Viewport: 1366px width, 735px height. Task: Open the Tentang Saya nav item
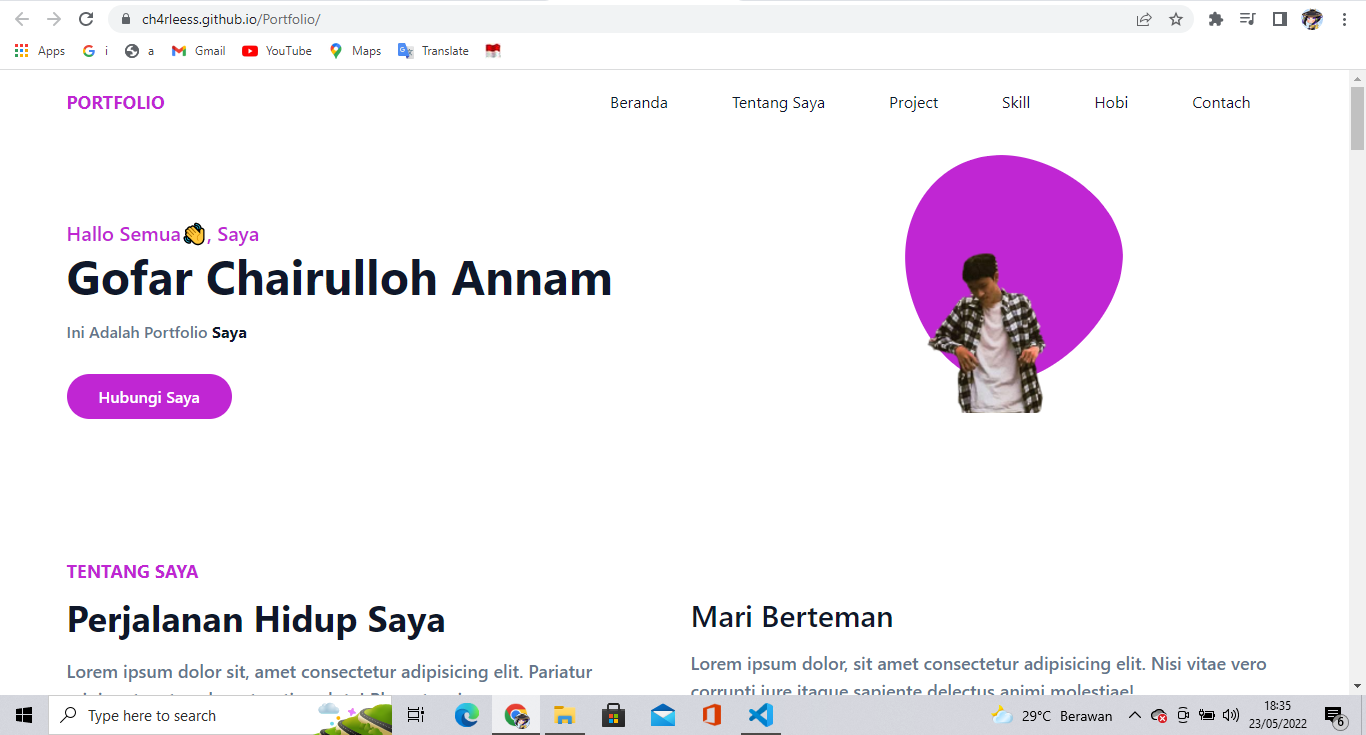point(778,103)
